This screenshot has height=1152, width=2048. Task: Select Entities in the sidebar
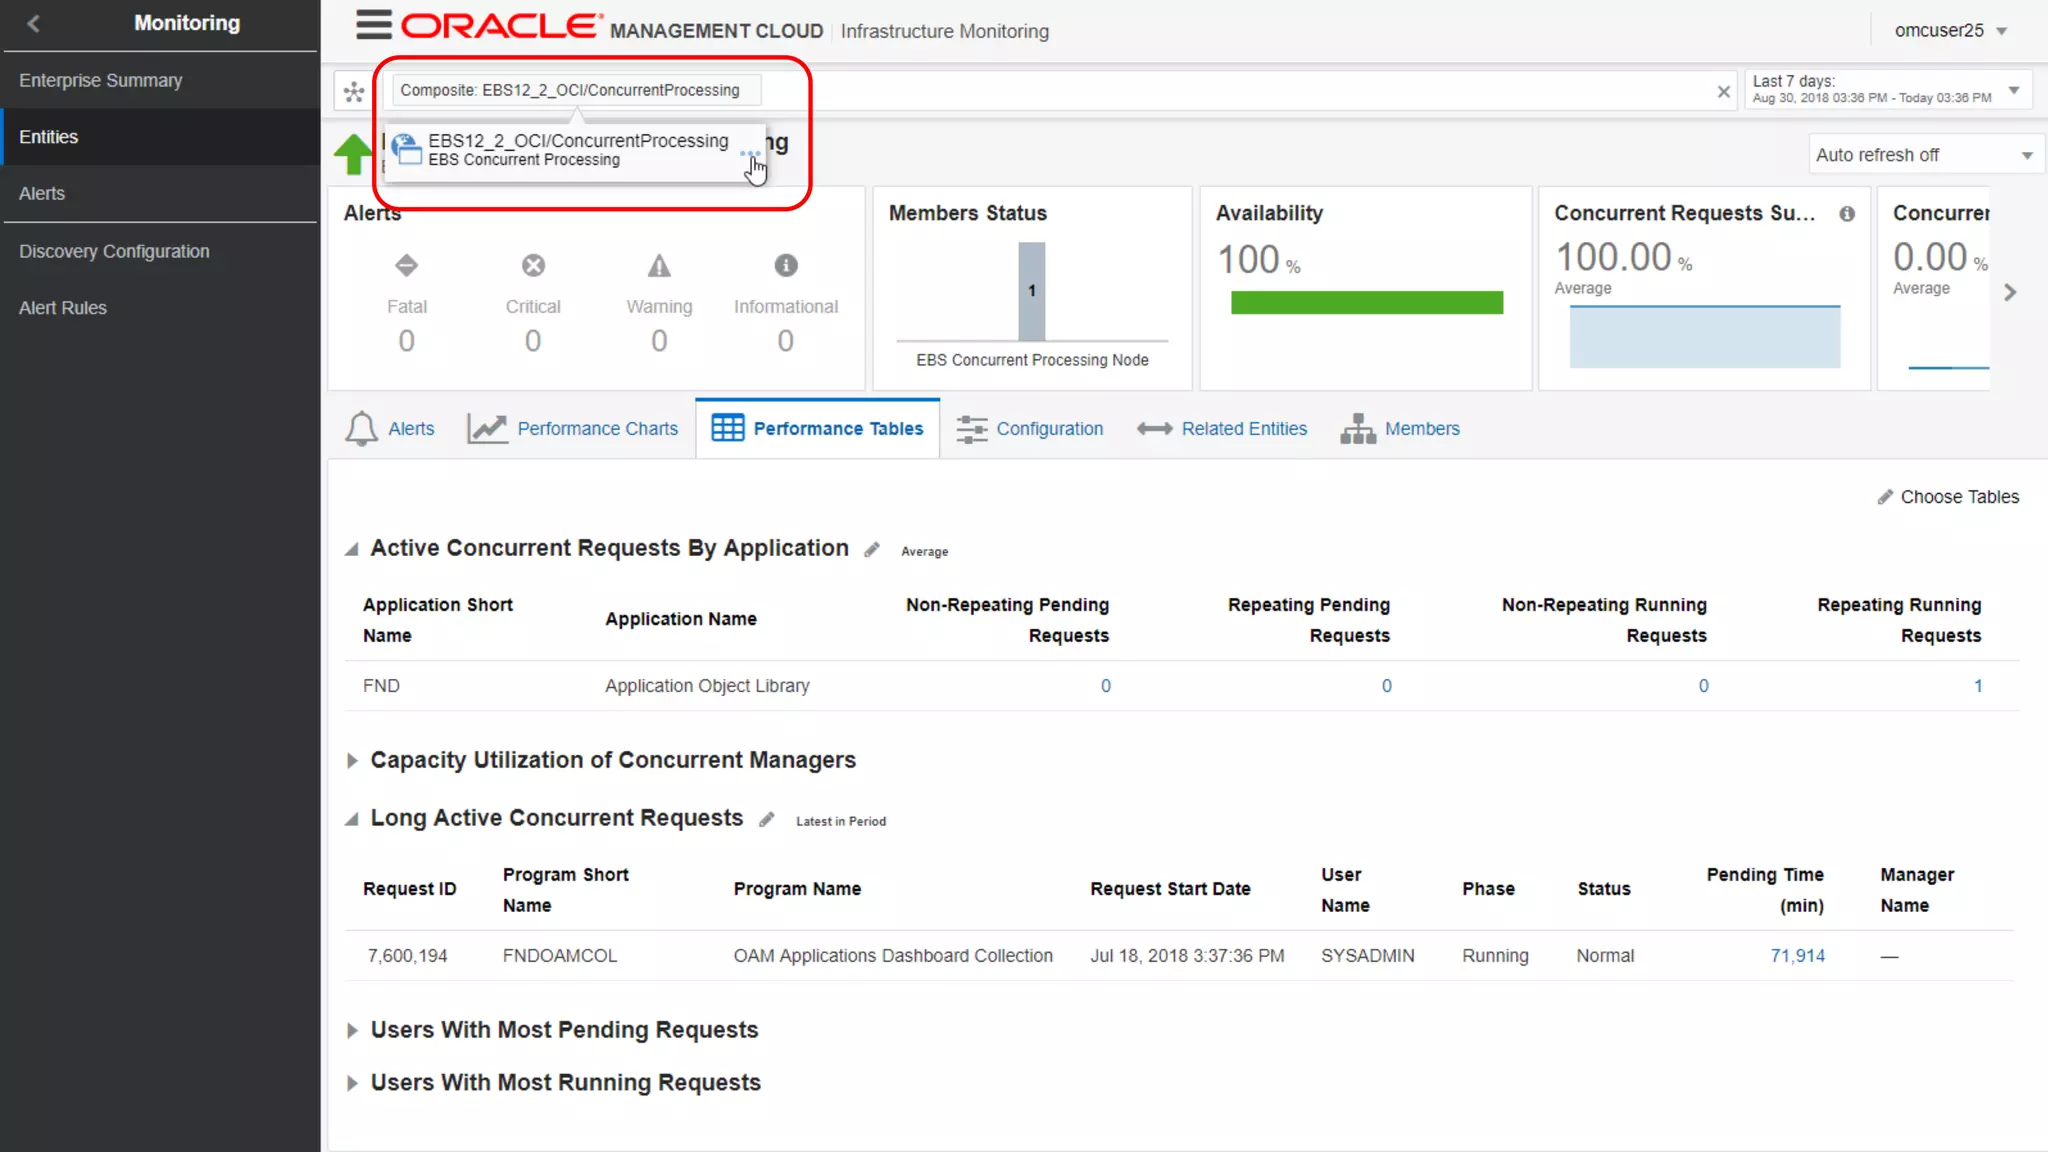click(x=160, y=137)
